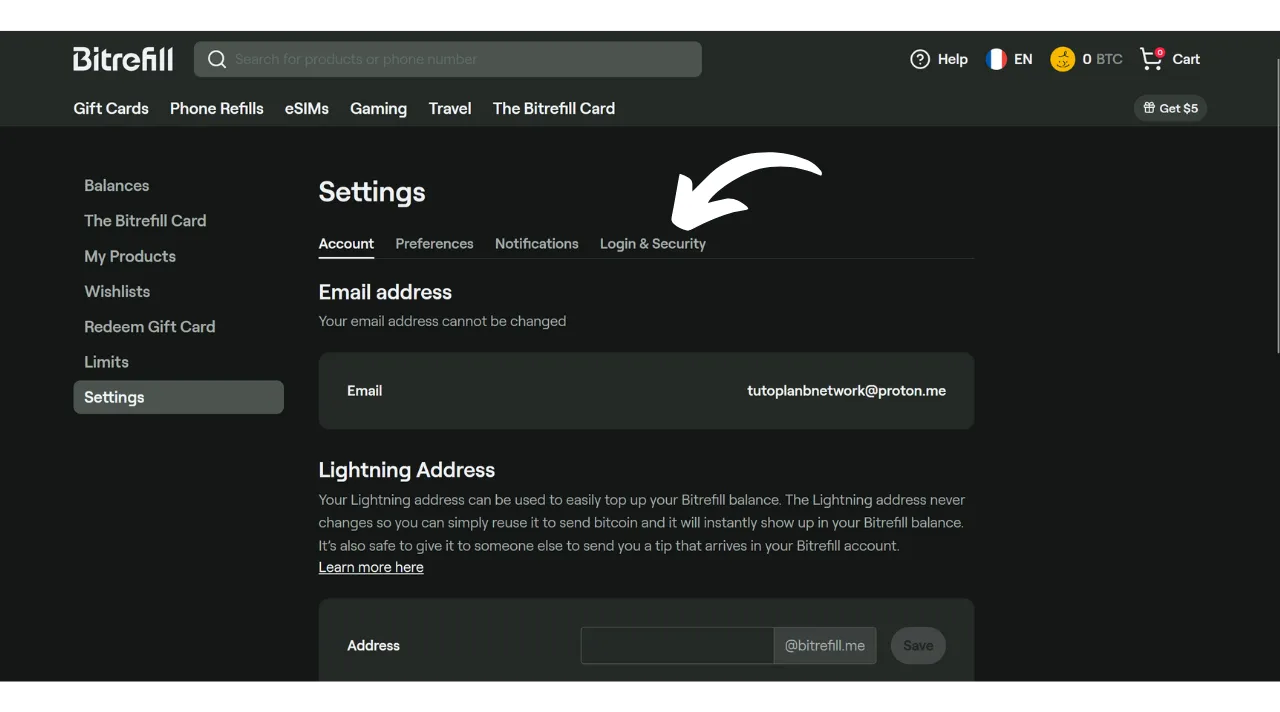This screenshot has width=1280, height=712.
Task: Go to Balances in sidebar
Action: pos(117,185)
